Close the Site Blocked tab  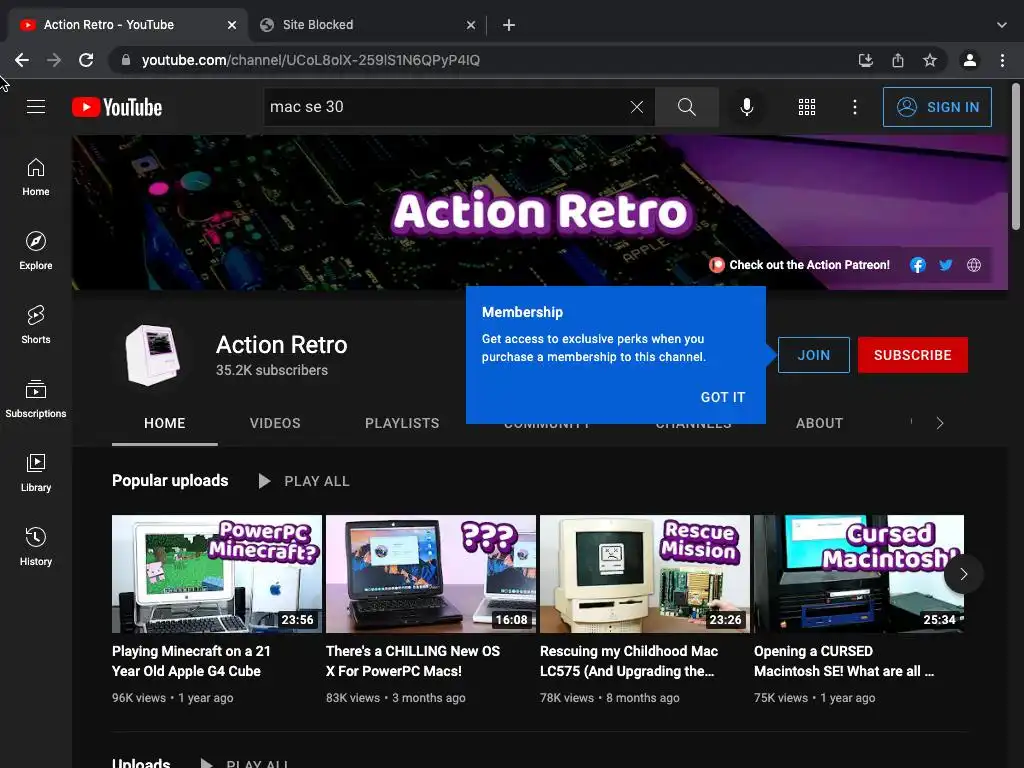coord(471,25)
